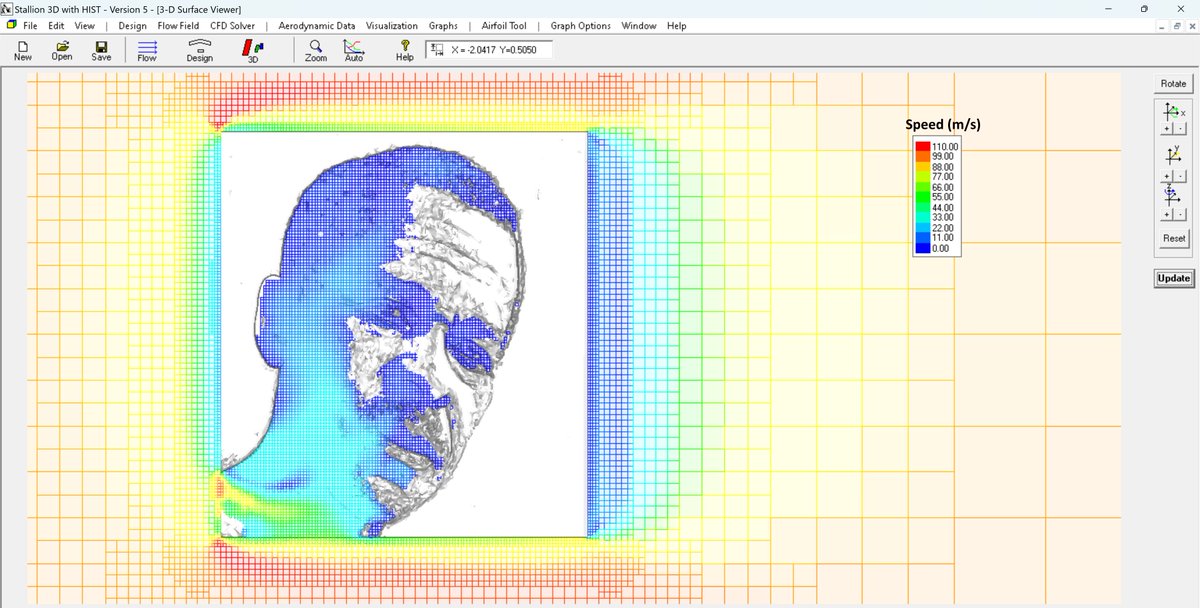The height and width of the screenshot is (608, 1200).
Task: Click the Rotate button
Action: (x=1172, y=83)
